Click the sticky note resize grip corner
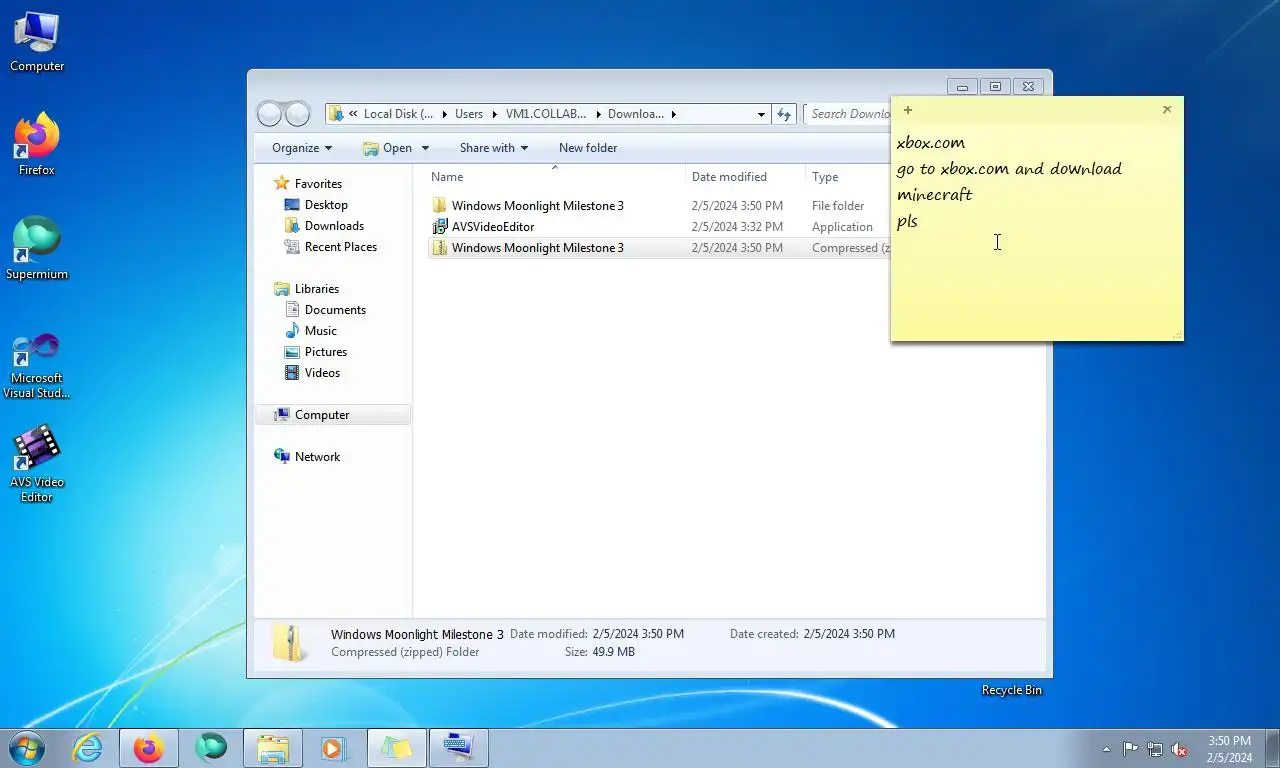This screenshot has width=1280, height=768. click(x=1177, y=334)
